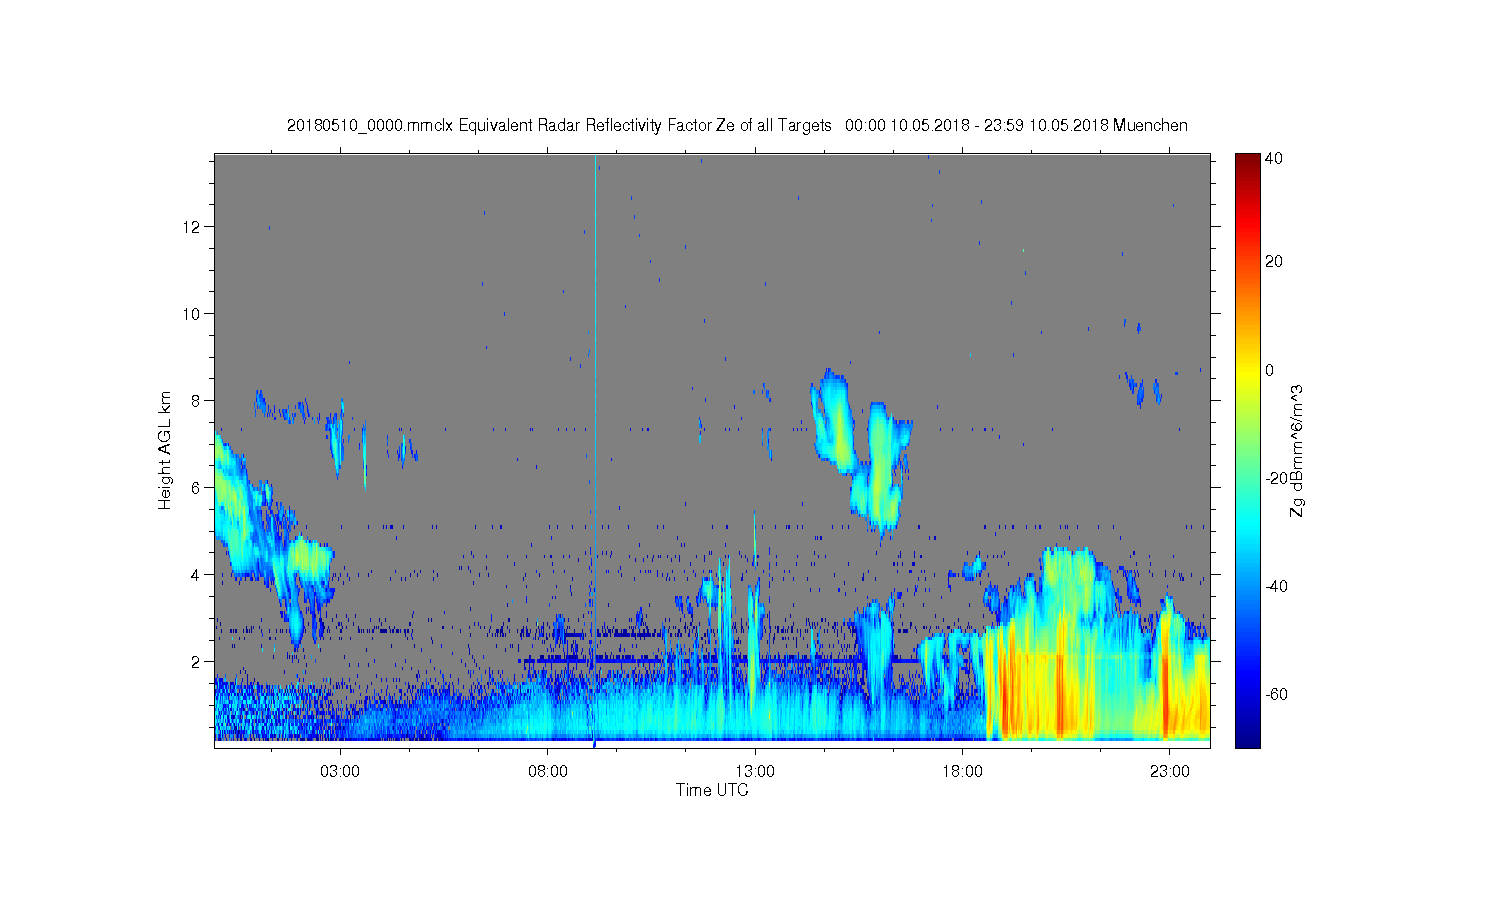This screenshot has width=1500, height=900.
Task: Click the plot title starting with 20180510_0000.mmclx
Action: click(737, 125)
